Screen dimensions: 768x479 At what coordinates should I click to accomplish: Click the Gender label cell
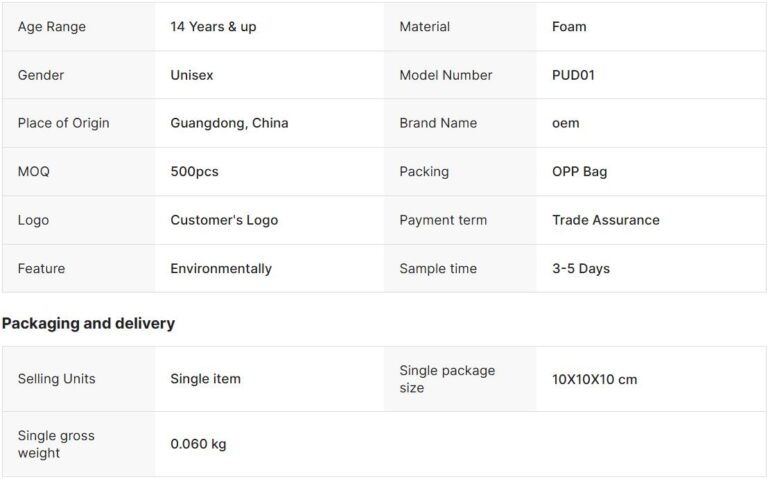pos(41,75)
